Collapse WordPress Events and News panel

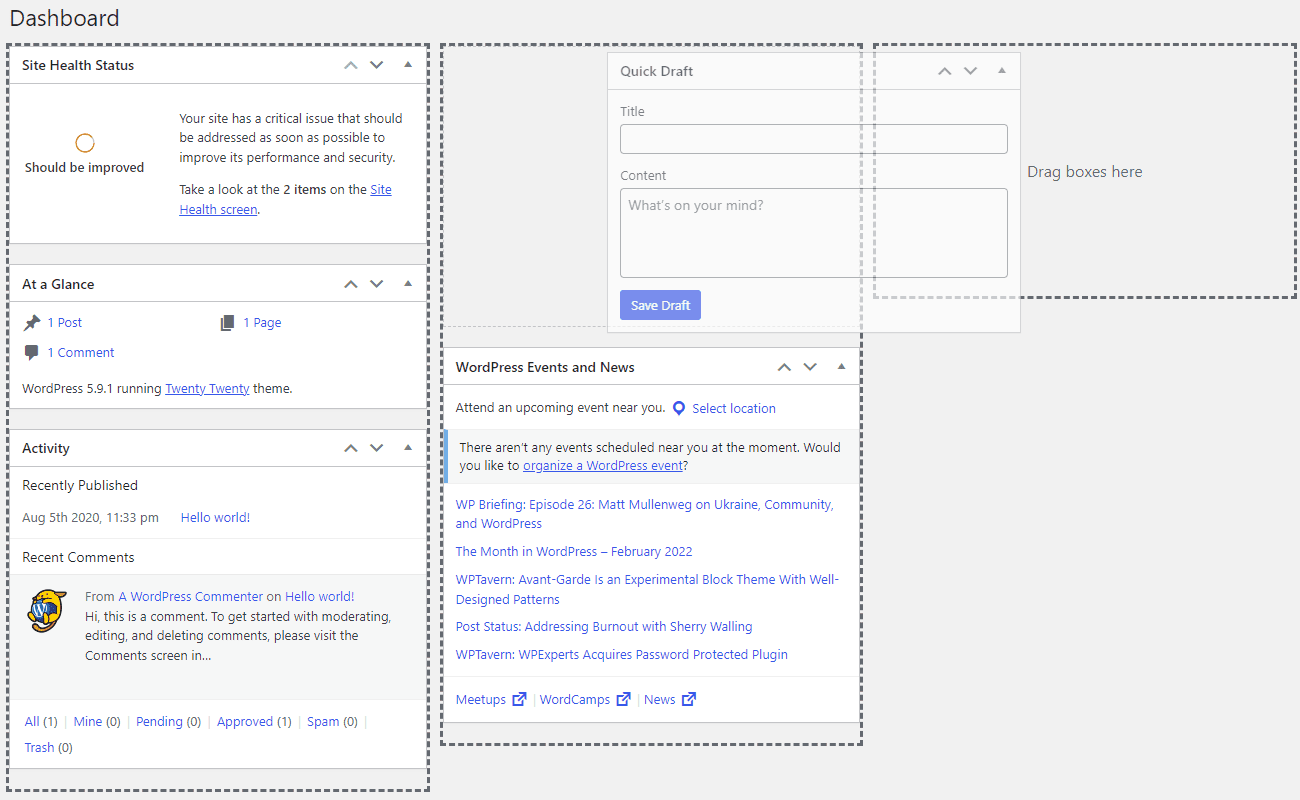pyautogui.click(x=842, y=367)
